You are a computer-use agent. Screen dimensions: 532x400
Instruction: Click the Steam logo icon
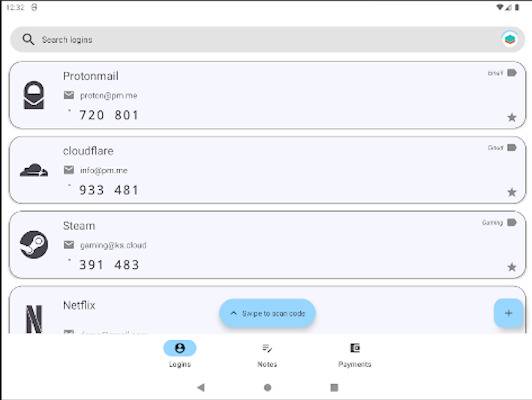click(x=34, y=245)
